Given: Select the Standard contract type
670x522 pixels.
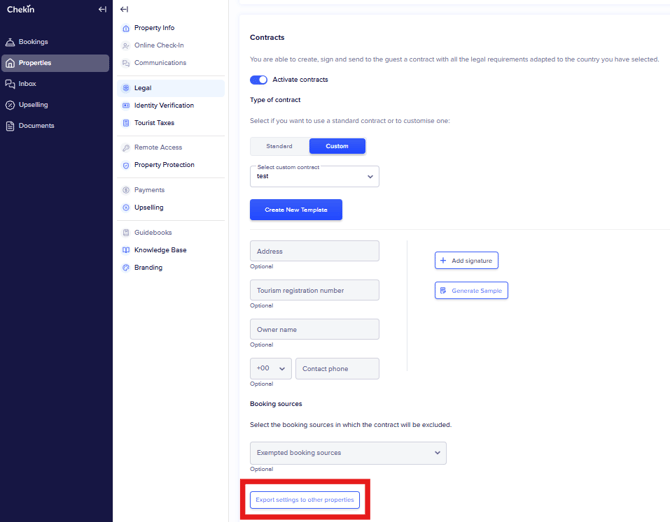Looking at the screenshot, I should pos(279,146).
